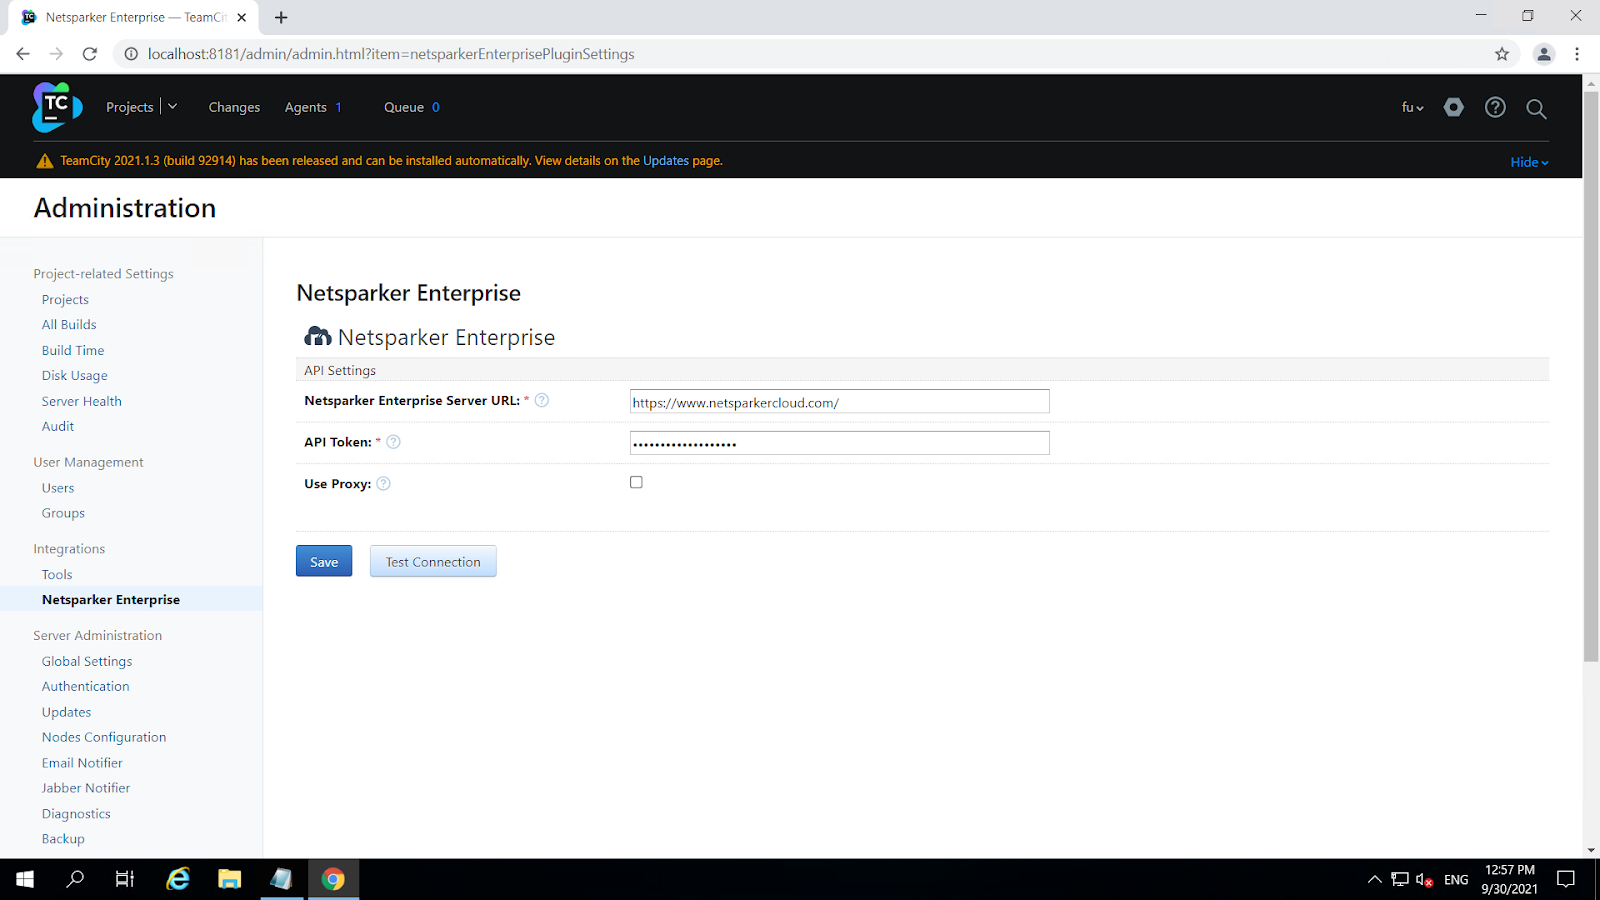
Task: Open help for Netsparker Enterprise Server URL
Action: tap(541, 399)
